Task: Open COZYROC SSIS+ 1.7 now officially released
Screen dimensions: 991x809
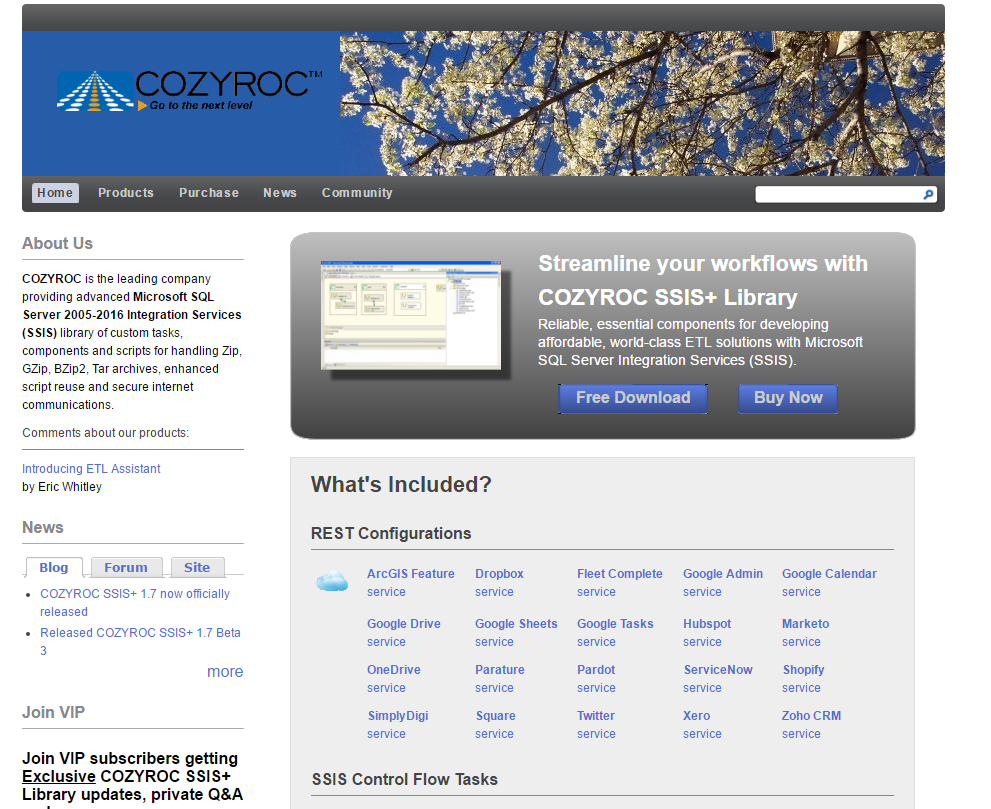Action: [135, 602]
